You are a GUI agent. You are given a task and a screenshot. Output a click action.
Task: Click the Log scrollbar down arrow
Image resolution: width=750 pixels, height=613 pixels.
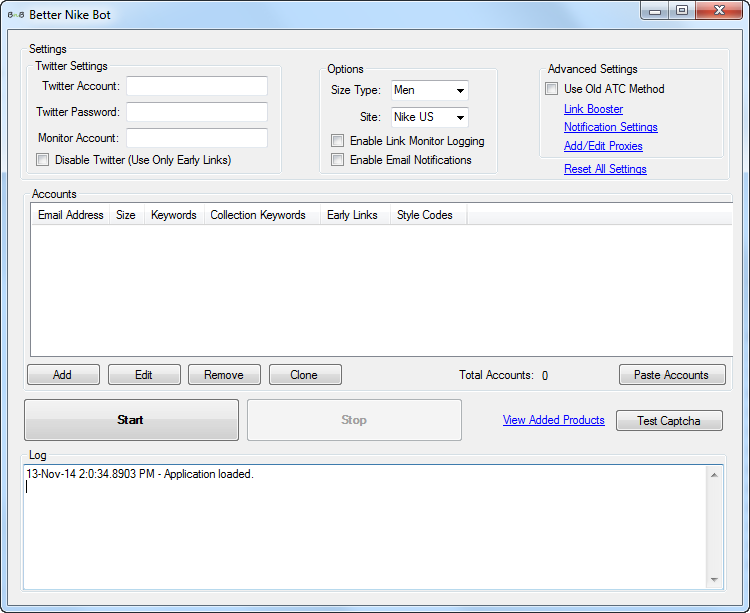coord(714,580)
